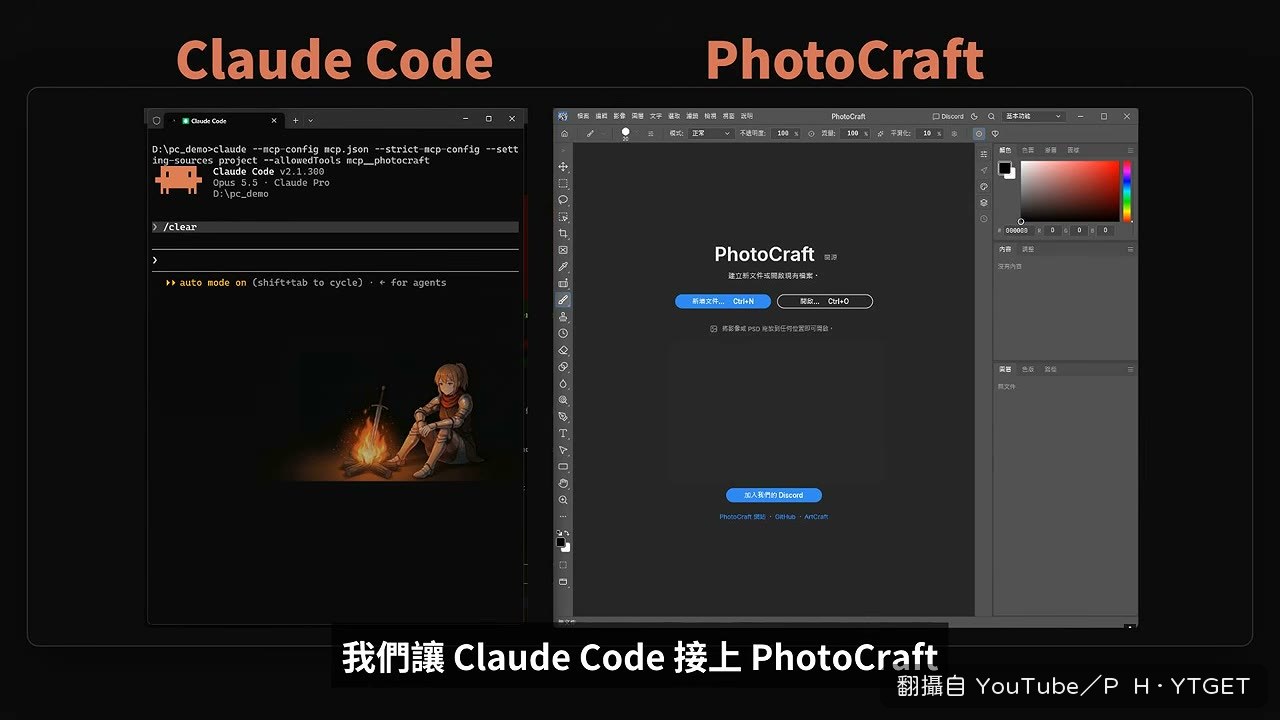The height and width of the screenshot is (720, 1280).
Task: Open the smoothing settings gear
Action: 954,133
